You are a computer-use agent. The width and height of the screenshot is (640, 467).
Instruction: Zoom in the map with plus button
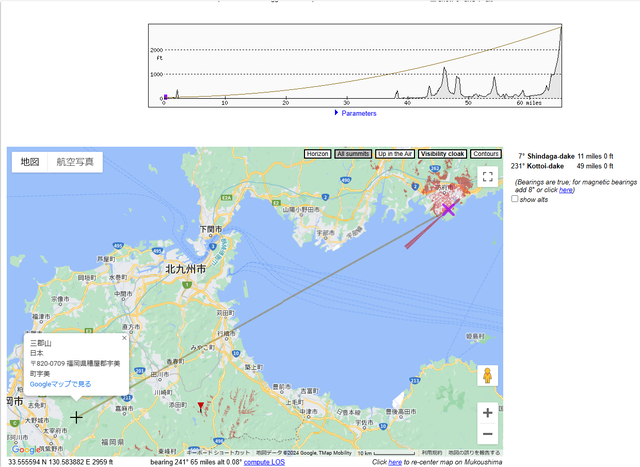click(x=487, y=413)
